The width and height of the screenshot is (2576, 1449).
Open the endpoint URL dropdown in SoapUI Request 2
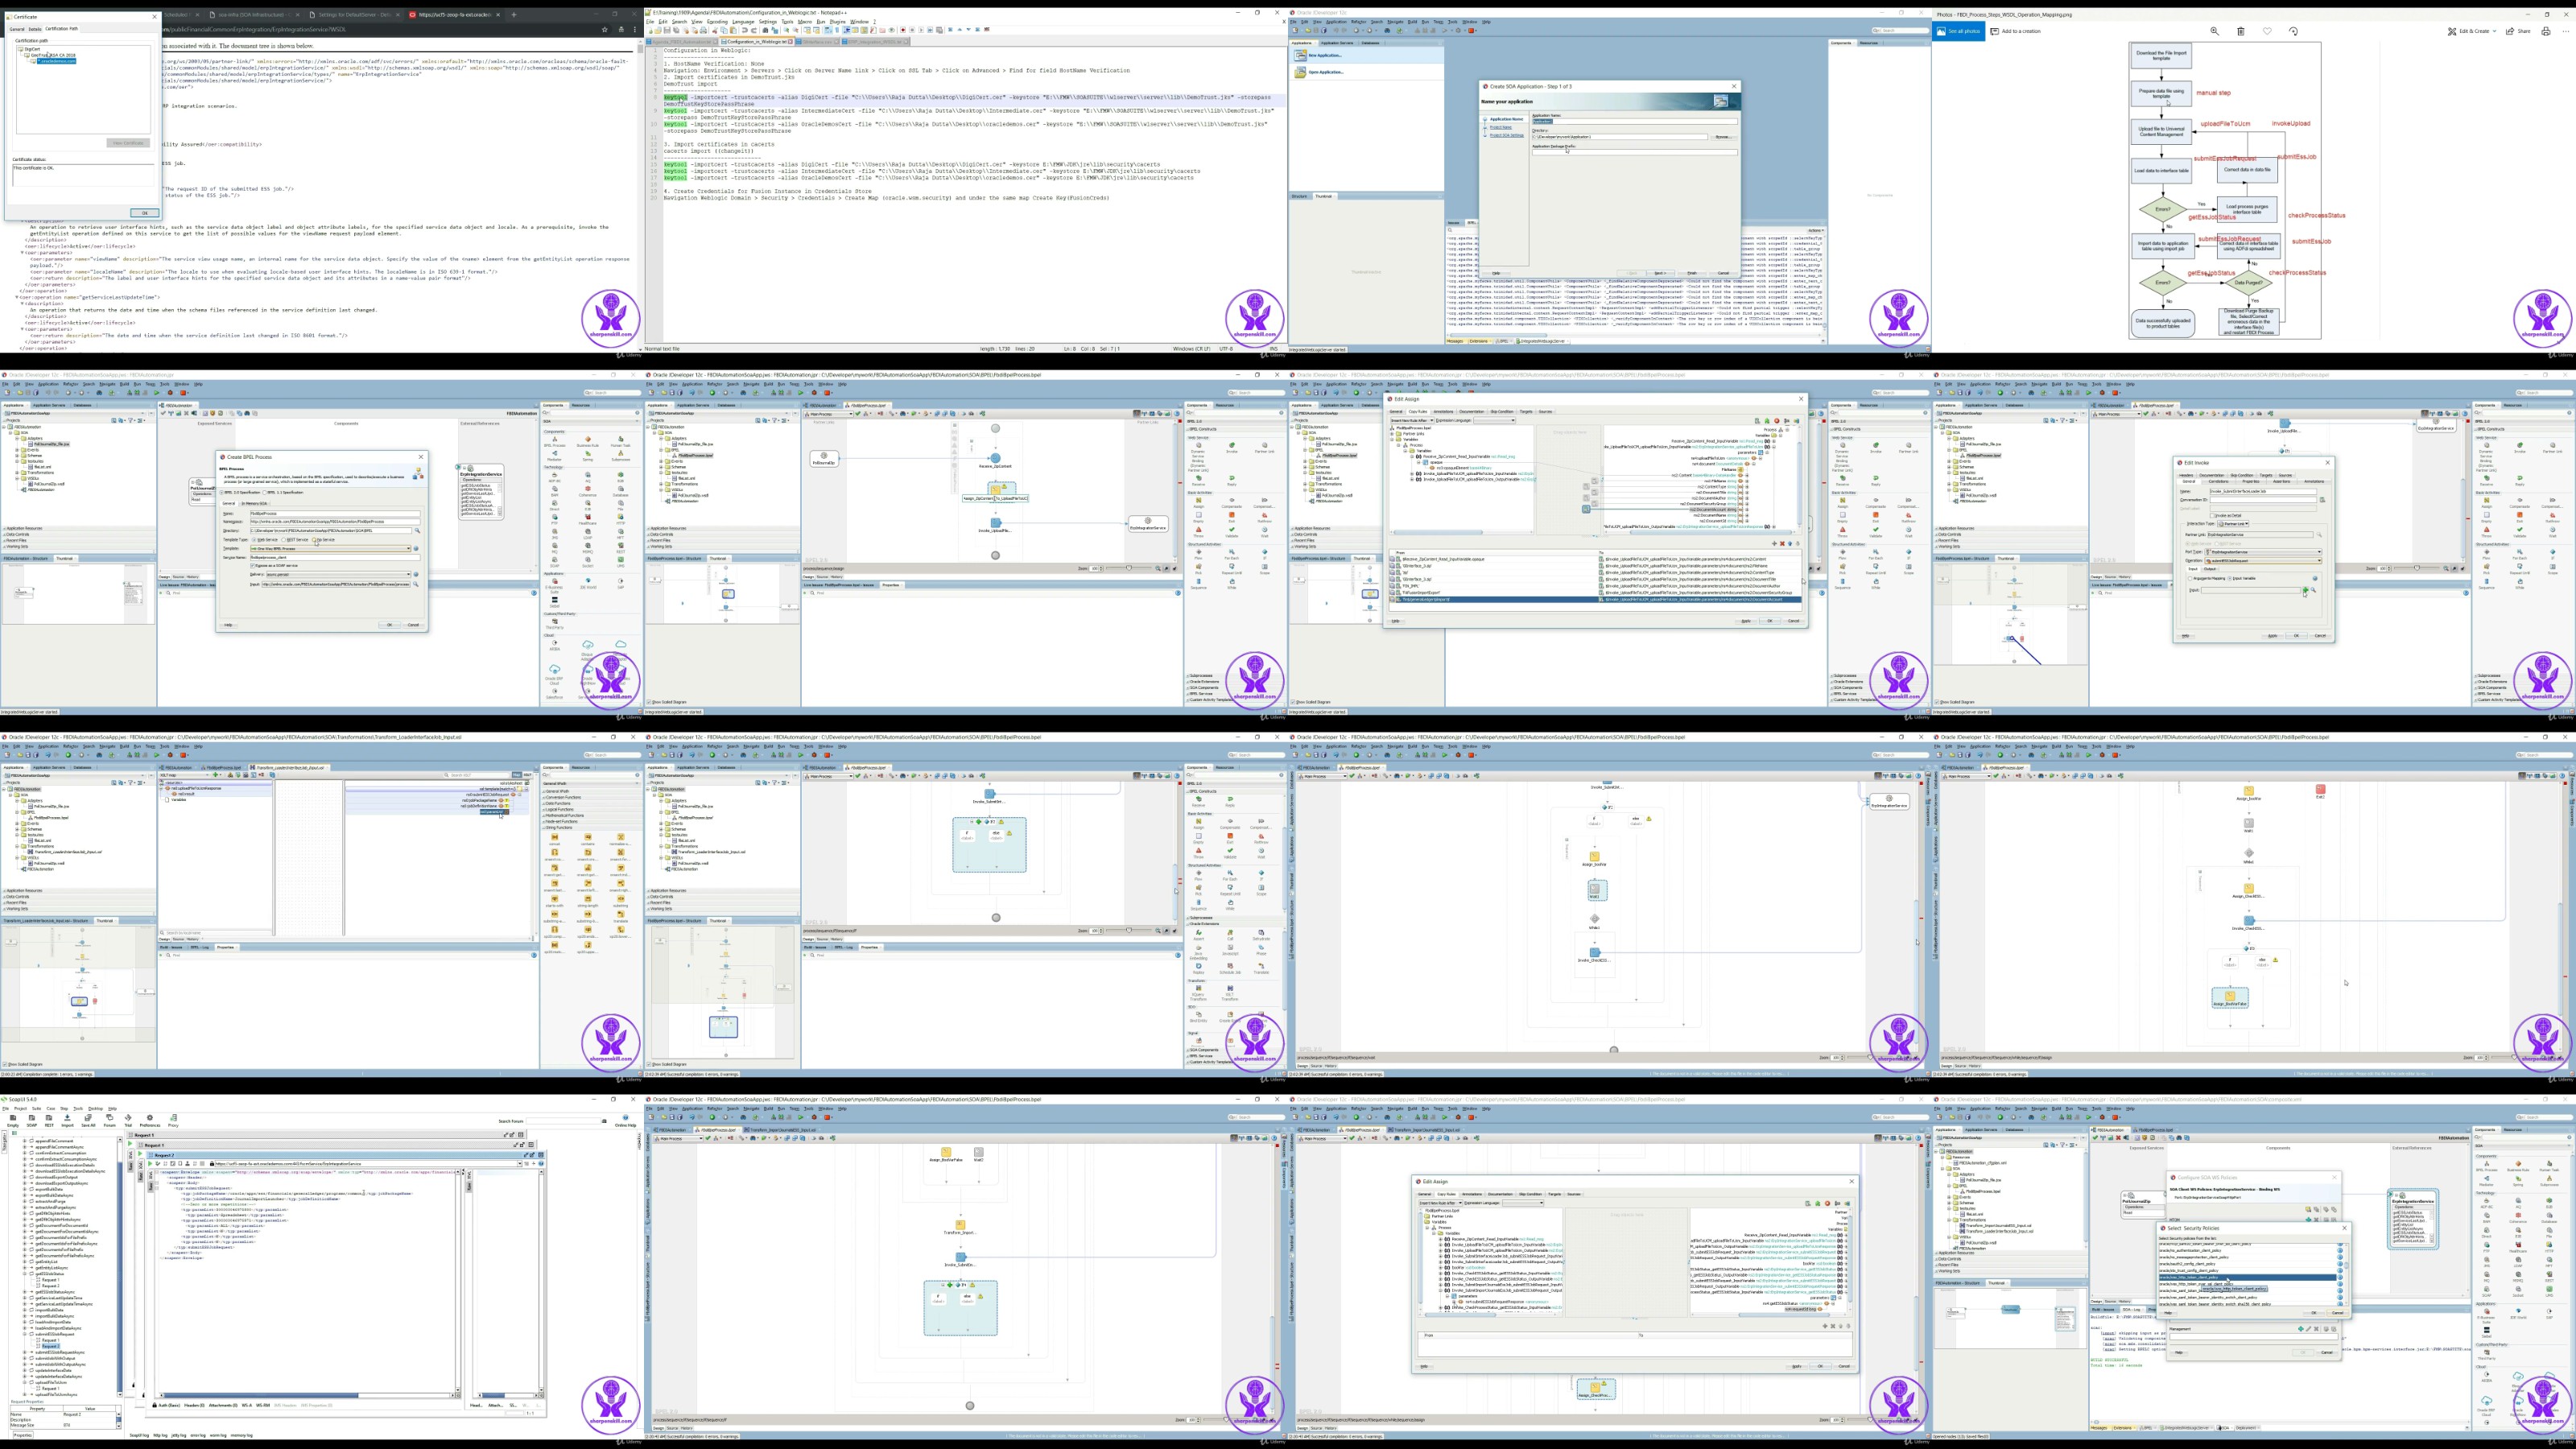521,1164
